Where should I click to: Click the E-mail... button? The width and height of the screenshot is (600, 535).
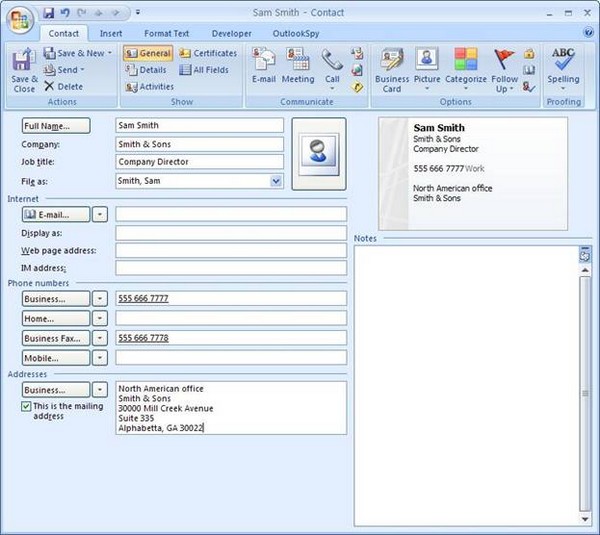pyautogui.click(x=56, y=214)
